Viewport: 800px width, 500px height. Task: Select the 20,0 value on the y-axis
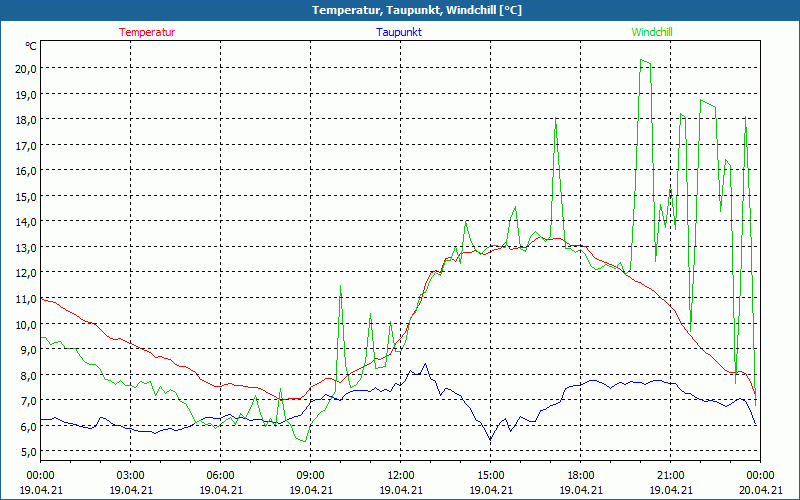click(x=25, y=68)
